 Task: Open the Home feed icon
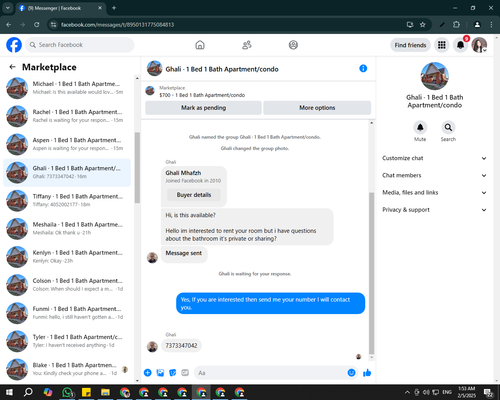coord(200,45)
